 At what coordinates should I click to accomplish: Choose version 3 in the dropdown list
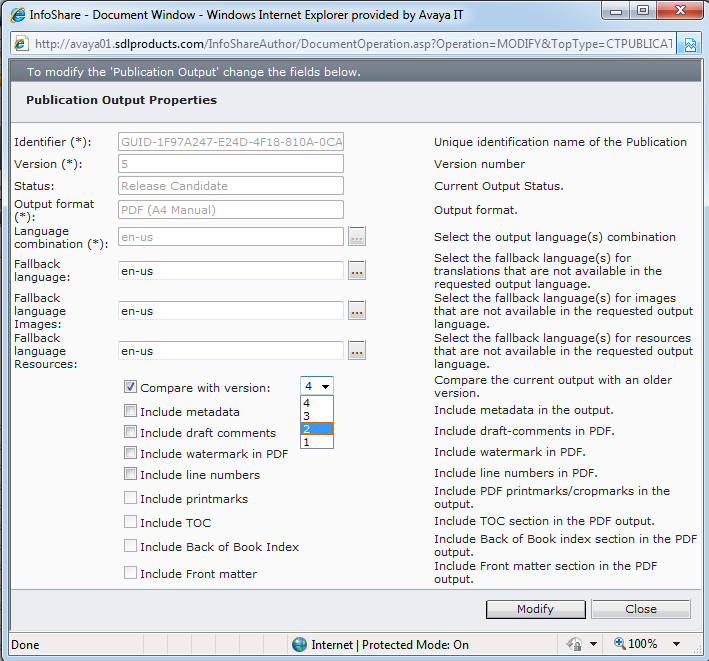(317, 416)
